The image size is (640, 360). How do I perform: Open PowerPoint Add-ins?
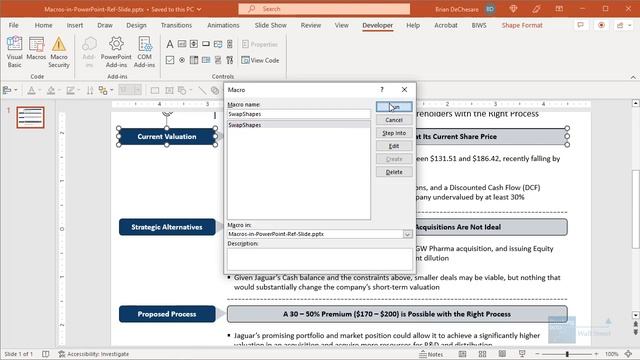click(116, 52)
